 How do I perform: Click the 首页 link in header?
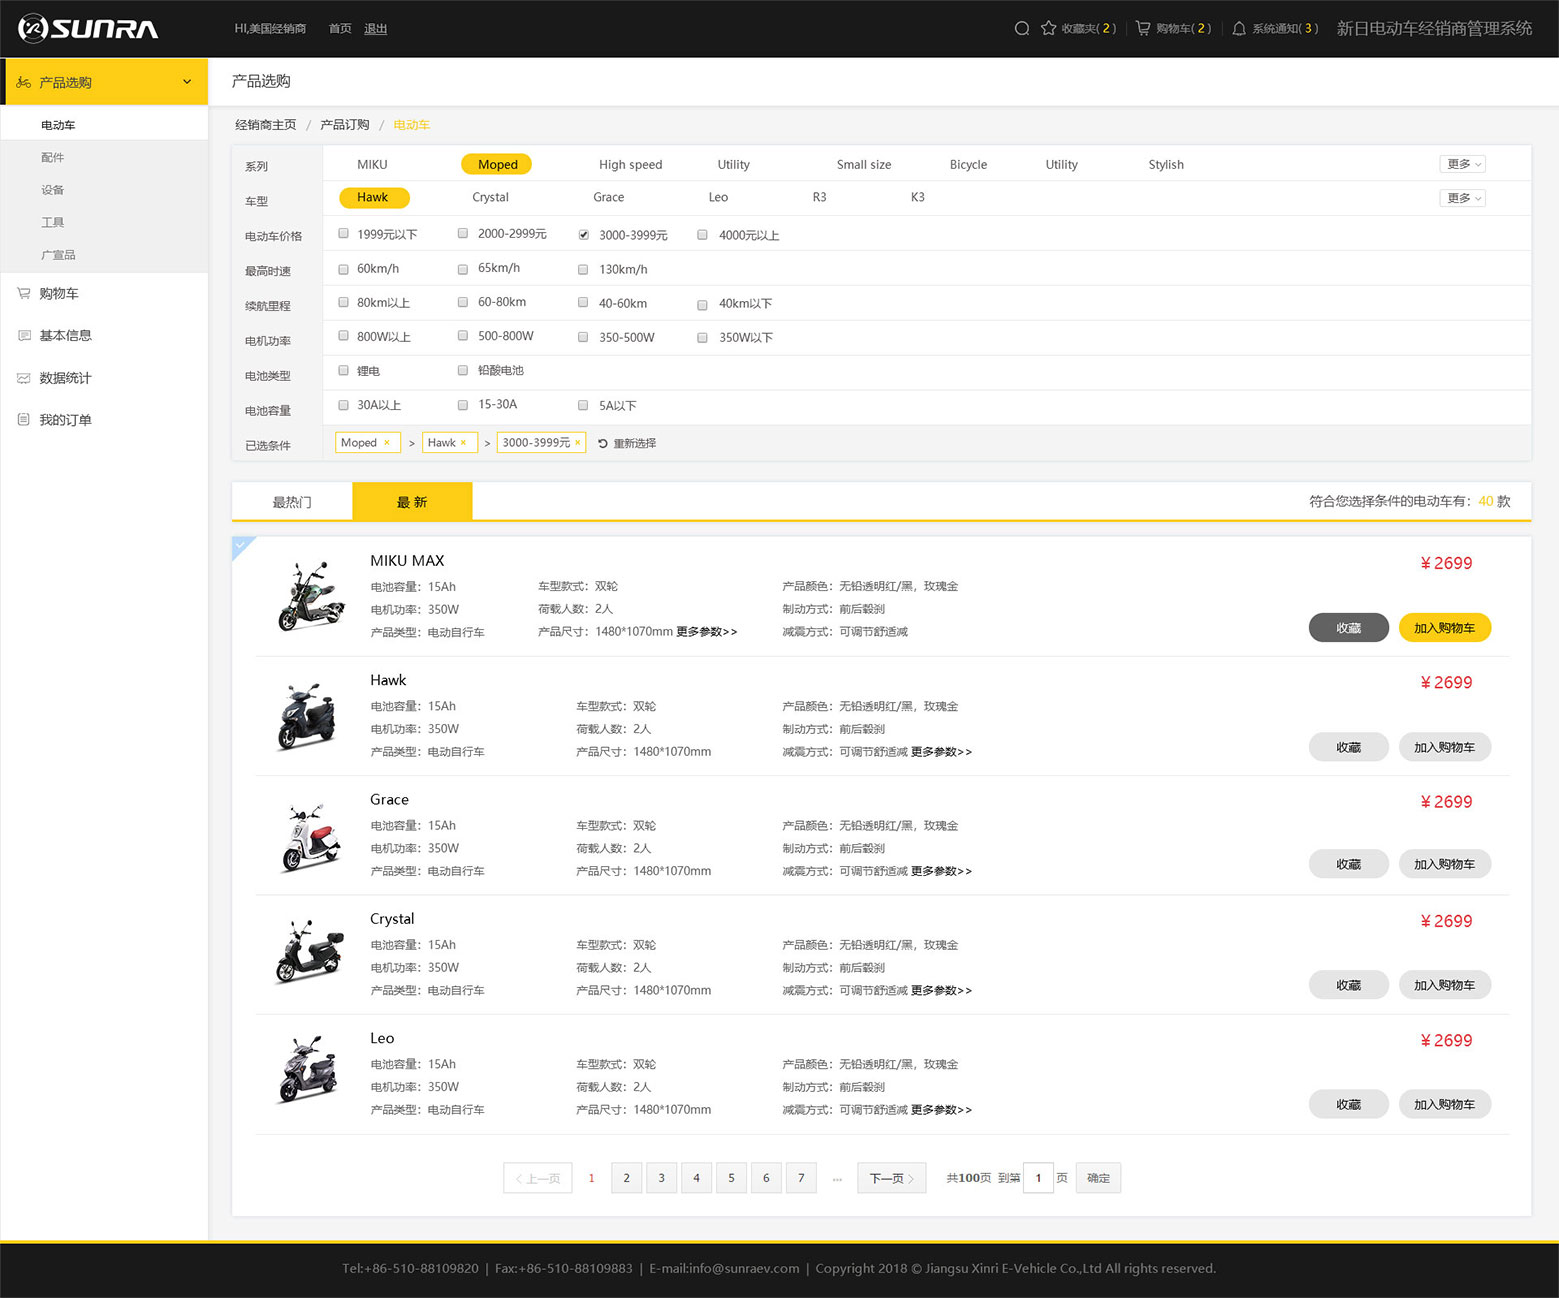point(340,29)
